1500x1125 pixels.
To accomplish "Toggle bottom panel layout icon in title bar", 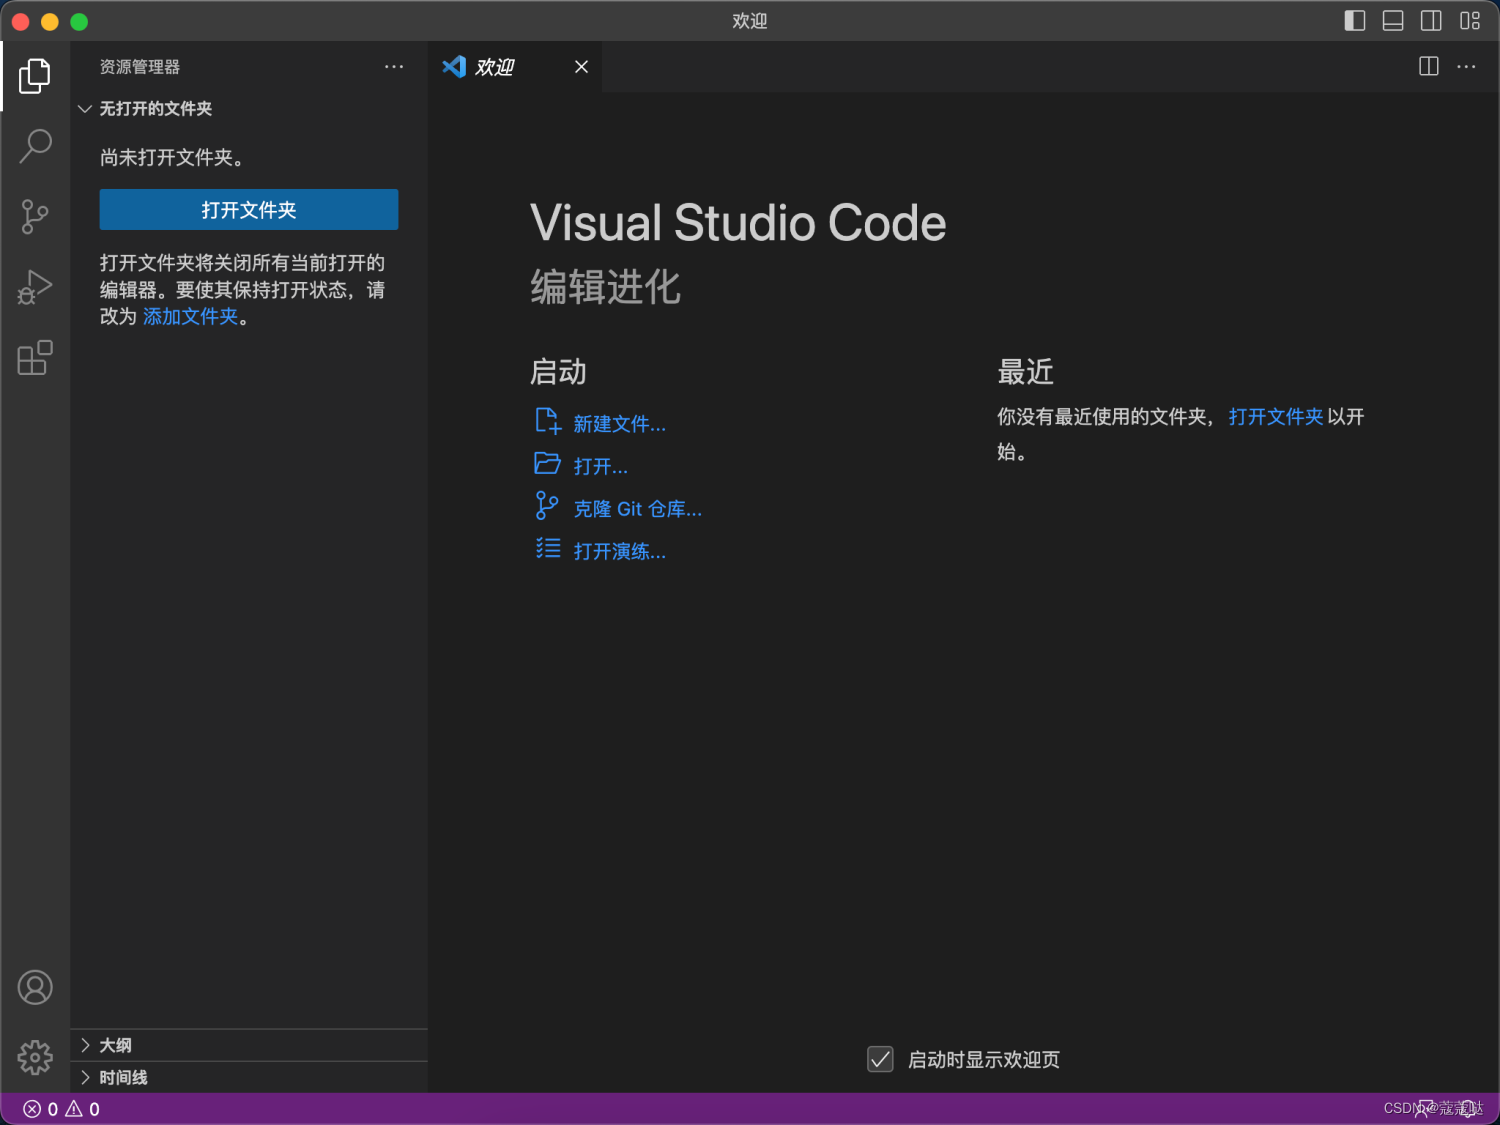I will [x=1393, y=20].
